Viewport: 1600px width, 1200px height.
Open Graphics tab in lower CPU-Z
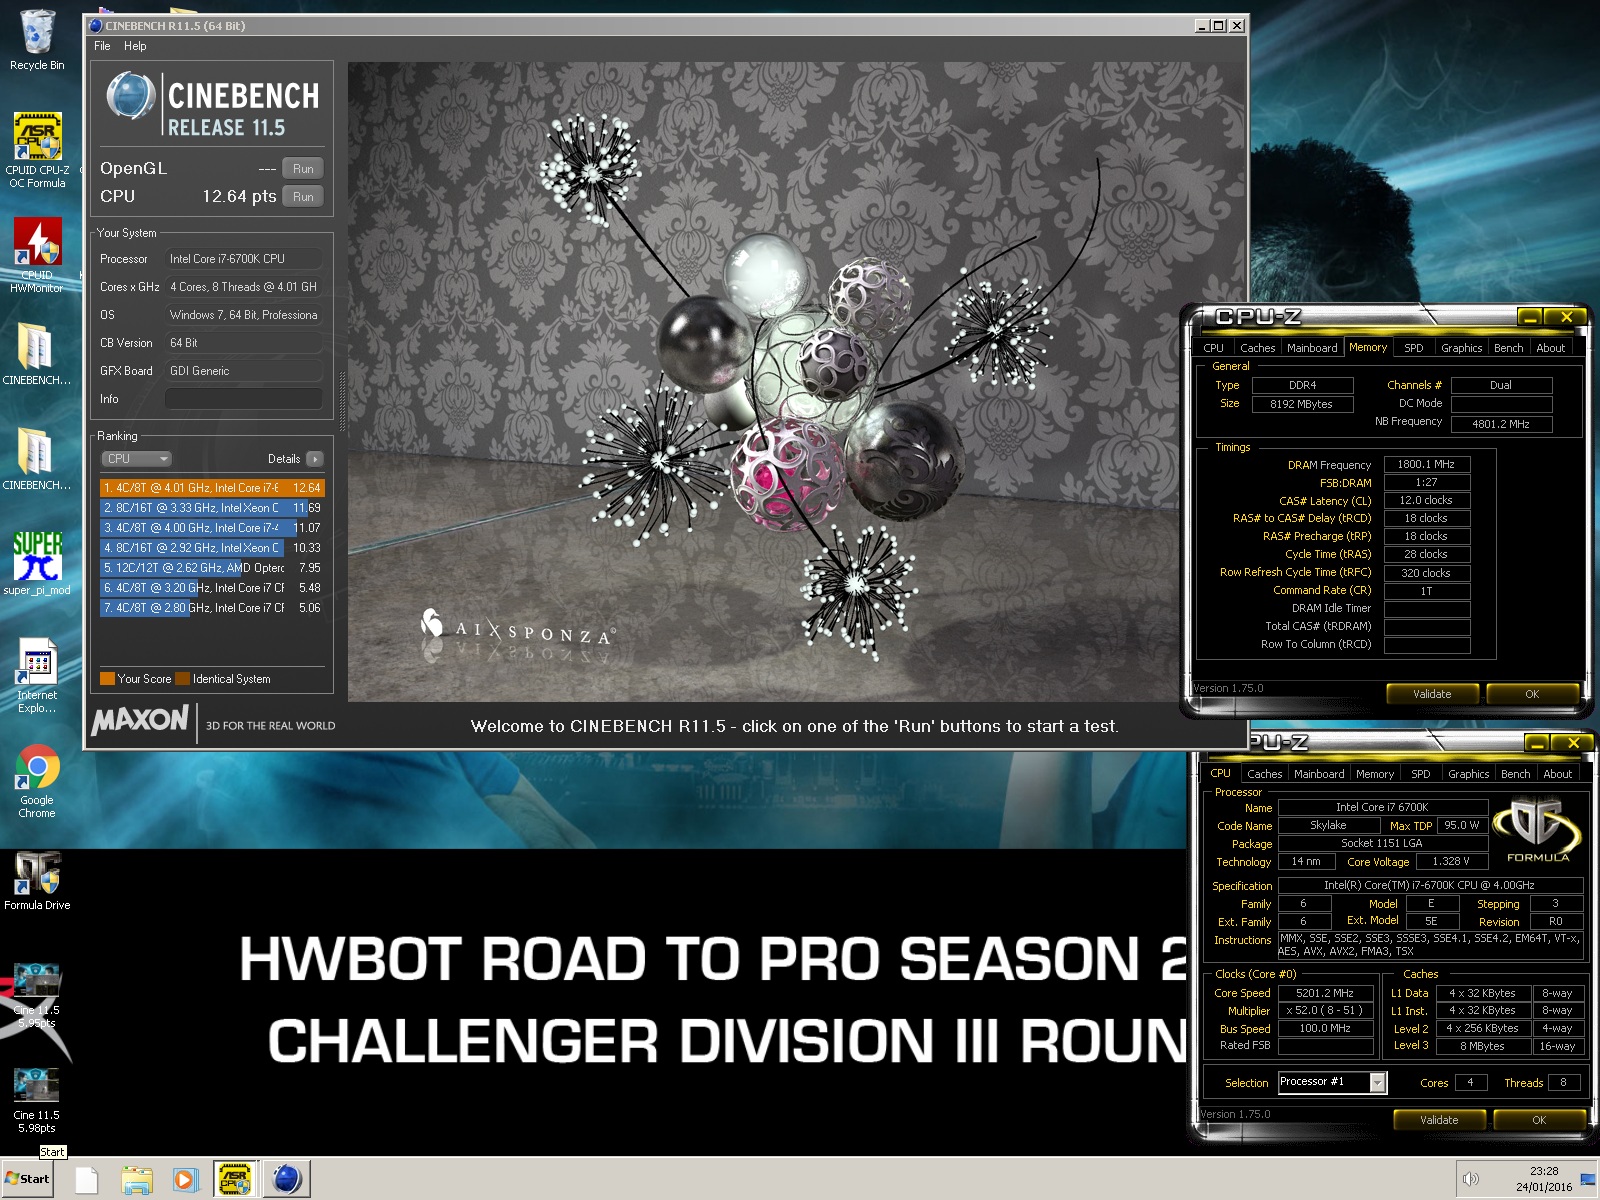[1468, 774]
